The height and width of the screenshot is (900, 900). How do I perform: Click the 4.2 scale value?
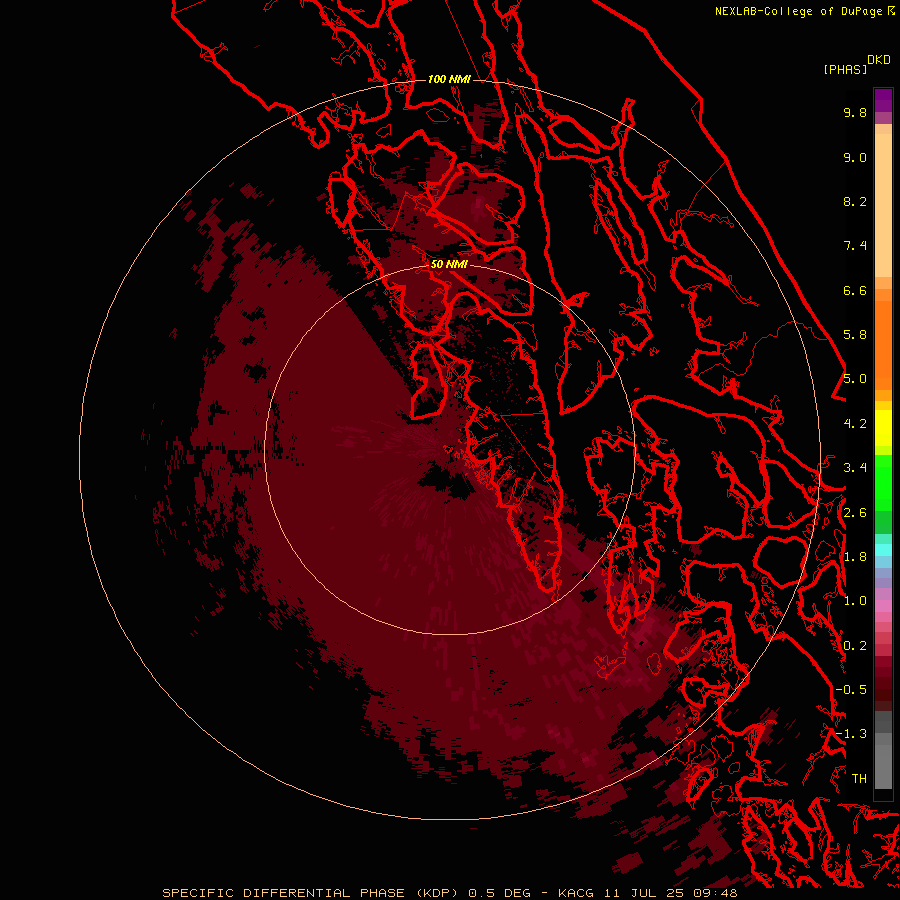pos(855,424)
